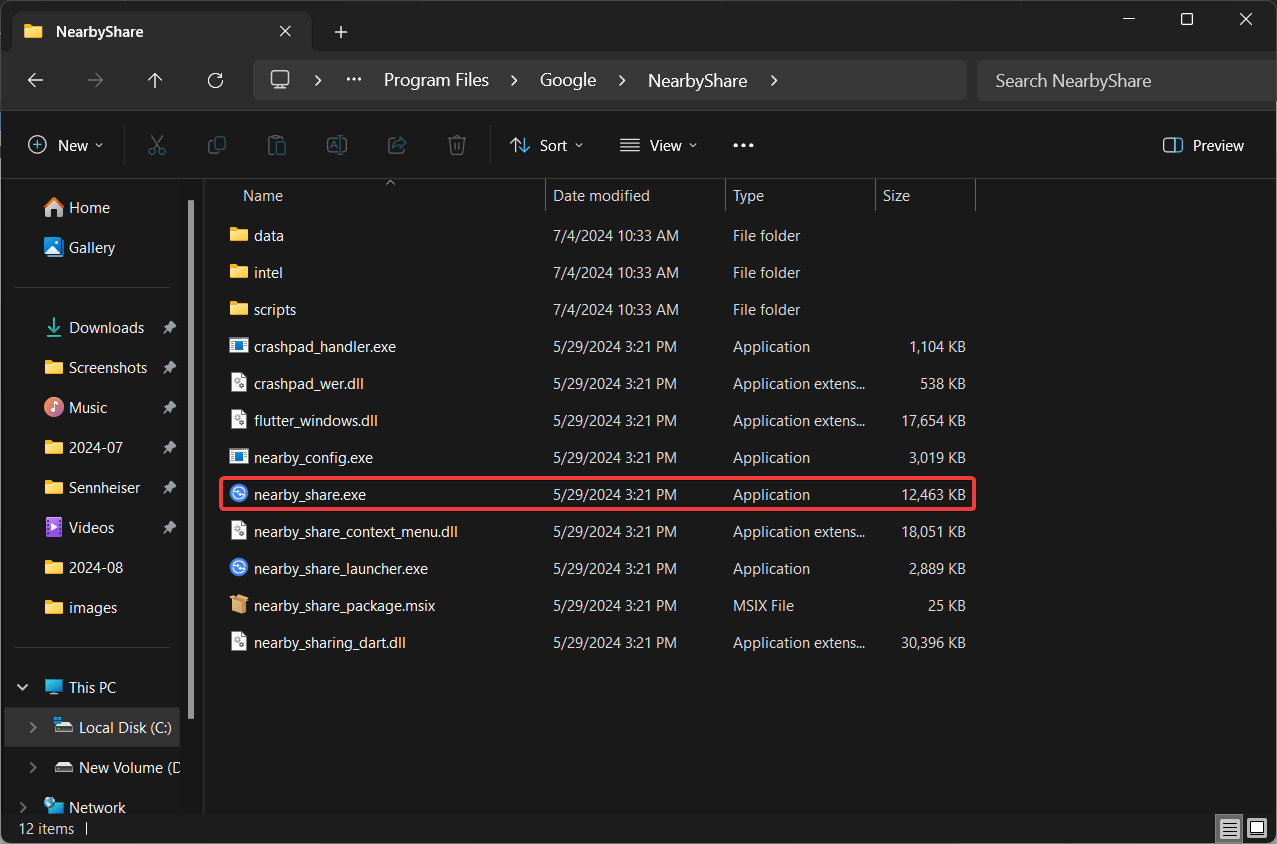Screen dimensions: 1277x844
Task: Refresh the NearbyShare folder view
Action: point(215,81)
